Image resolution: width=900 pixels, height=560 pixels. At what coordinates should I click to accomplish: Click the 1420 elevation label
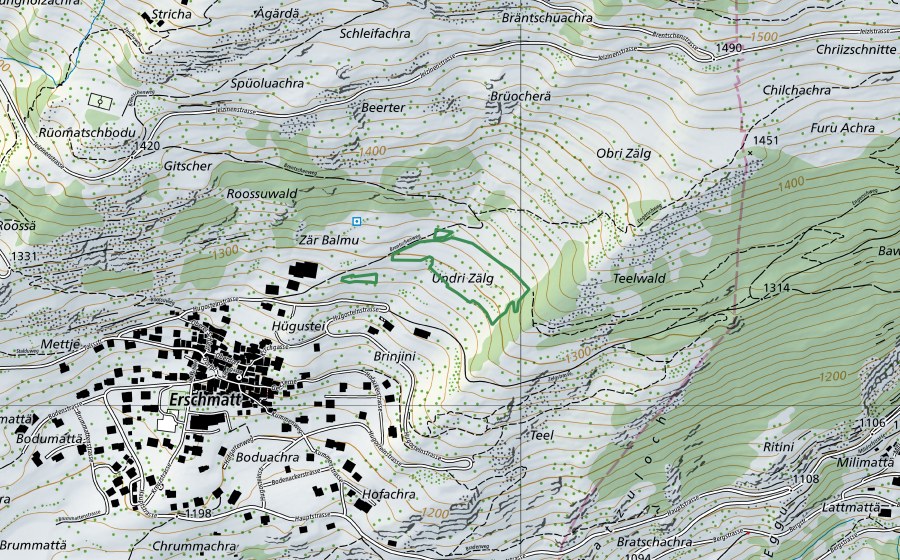point(146,146)
